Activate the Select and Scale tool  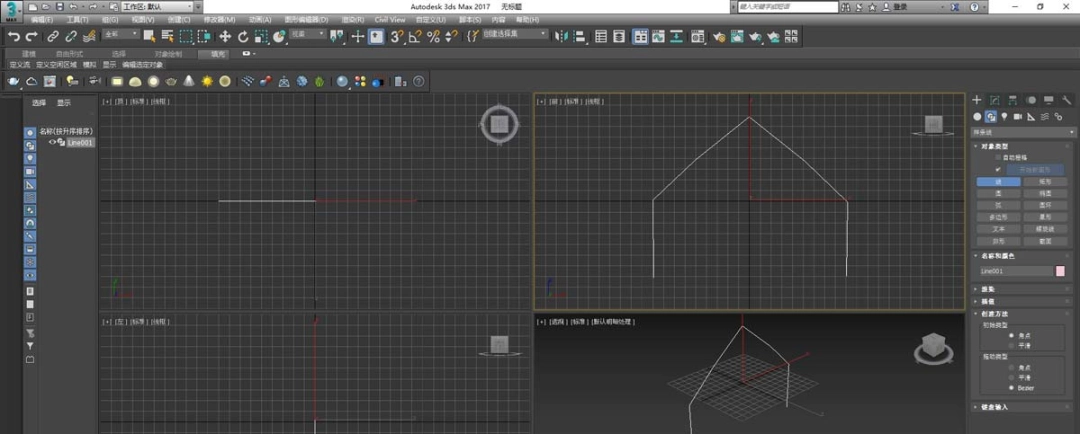coord(261,37)
